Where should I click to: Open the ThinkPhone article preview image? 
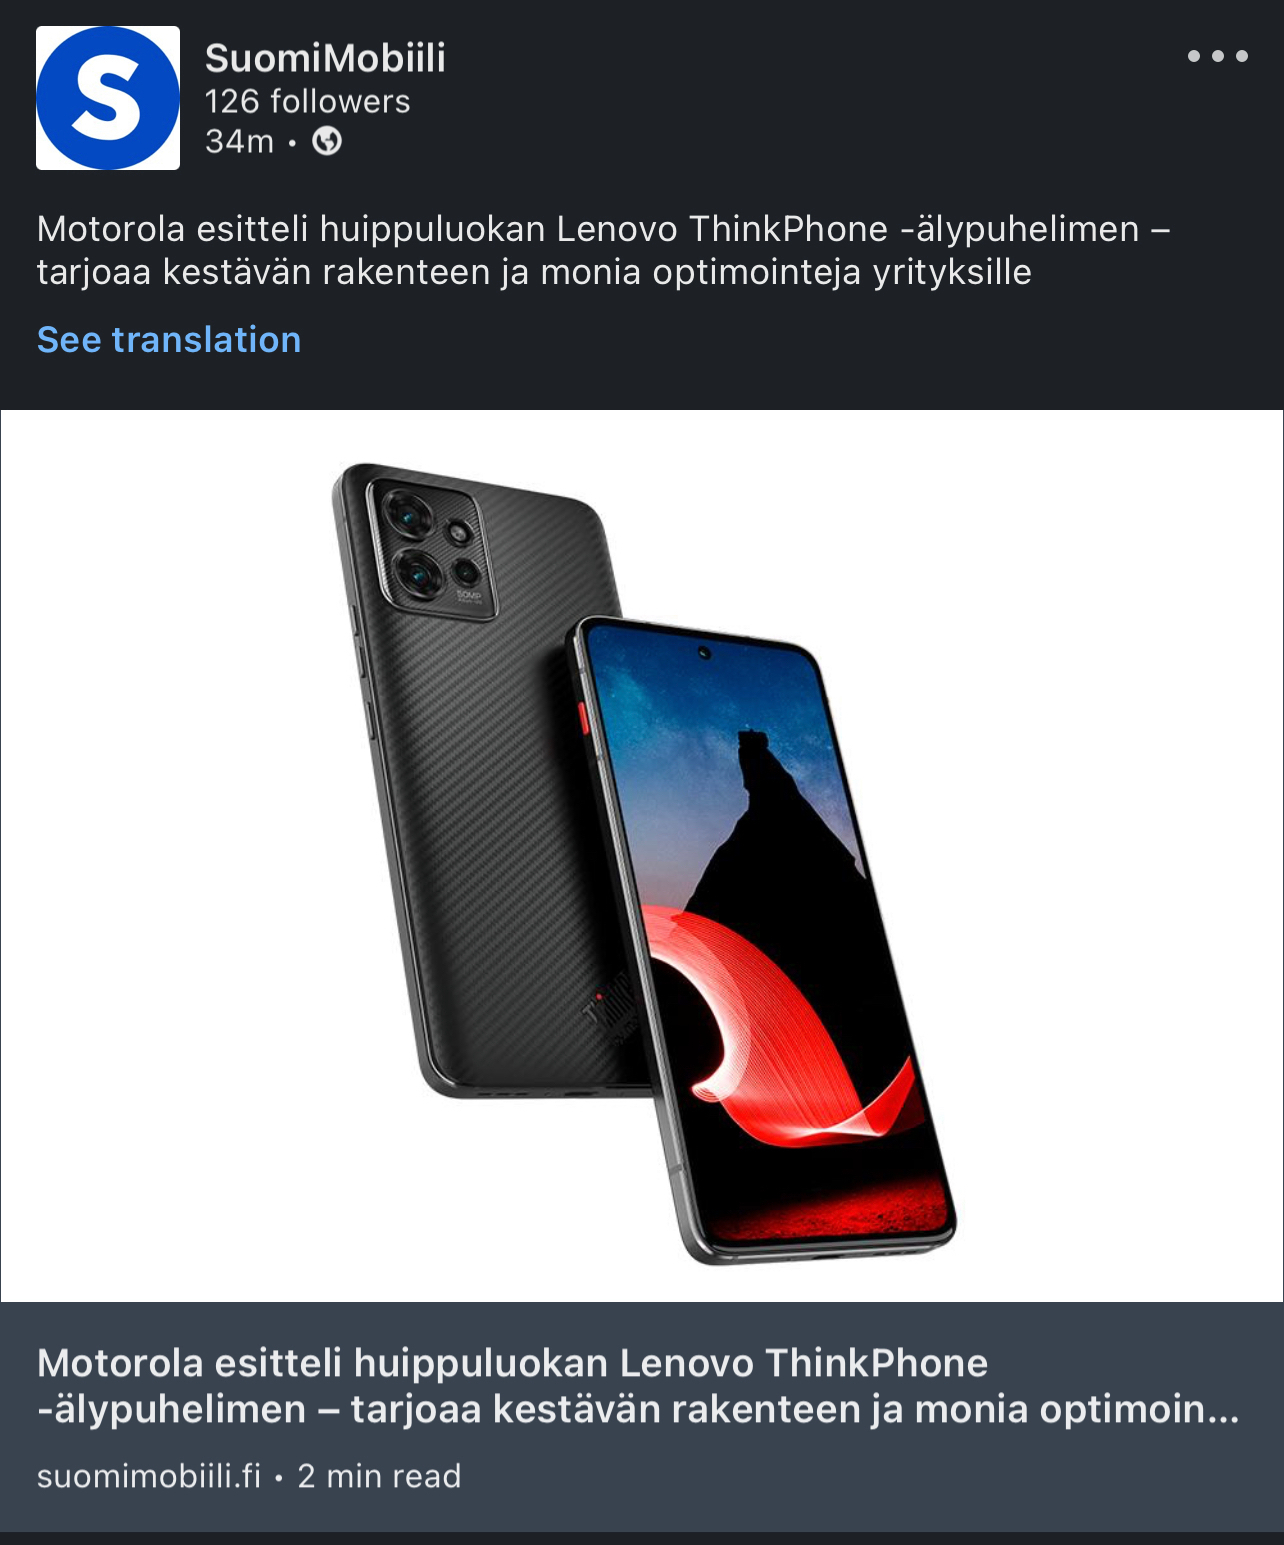click(642, 856)
